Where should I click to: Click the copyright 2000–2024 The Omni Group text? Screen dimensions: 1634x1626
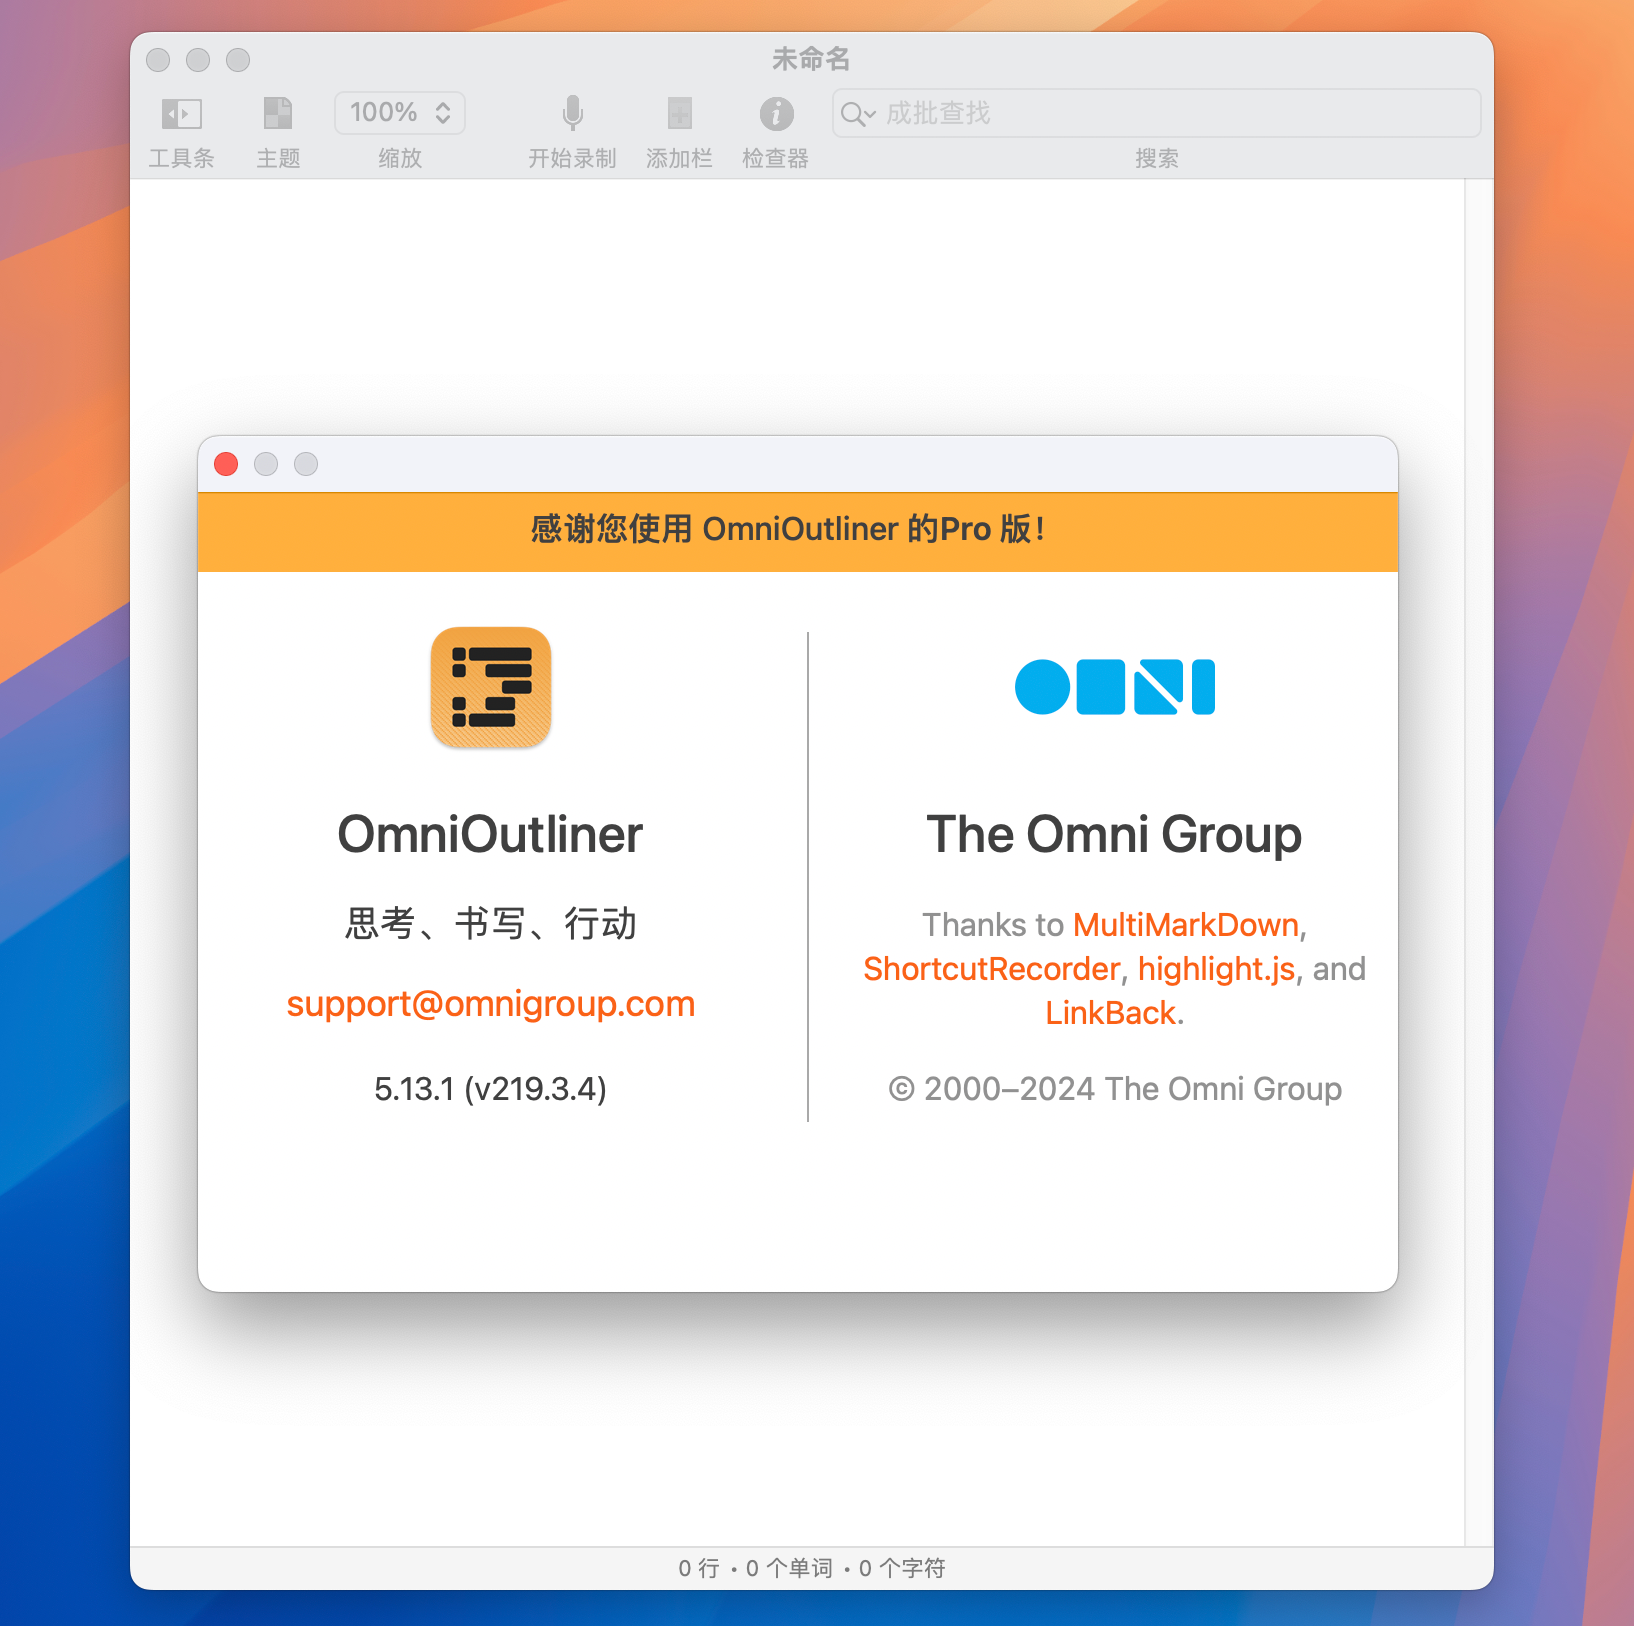tap(1115, 1089)
